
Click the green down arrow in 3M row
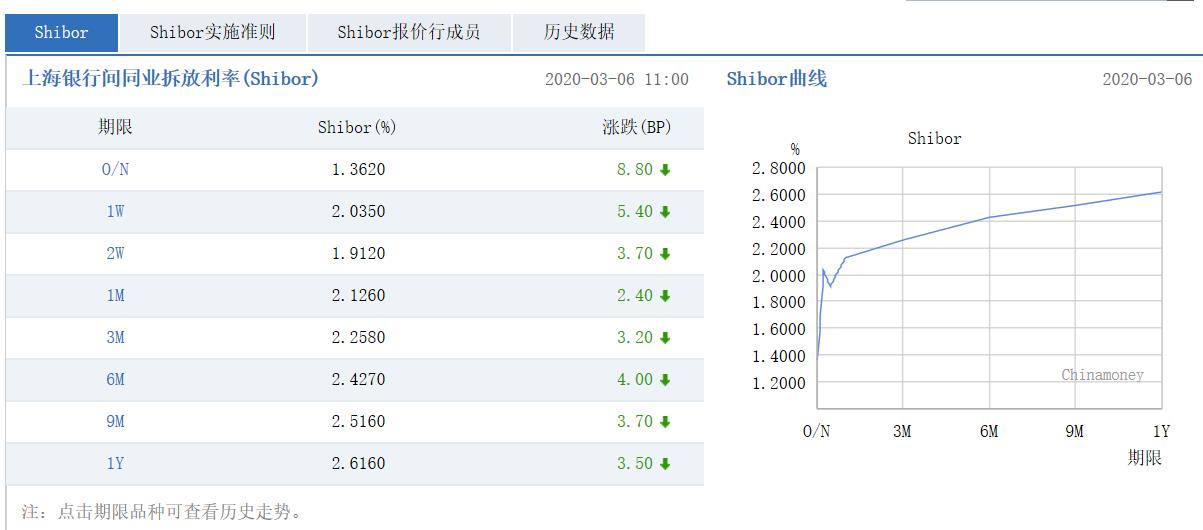pos(665,338)
